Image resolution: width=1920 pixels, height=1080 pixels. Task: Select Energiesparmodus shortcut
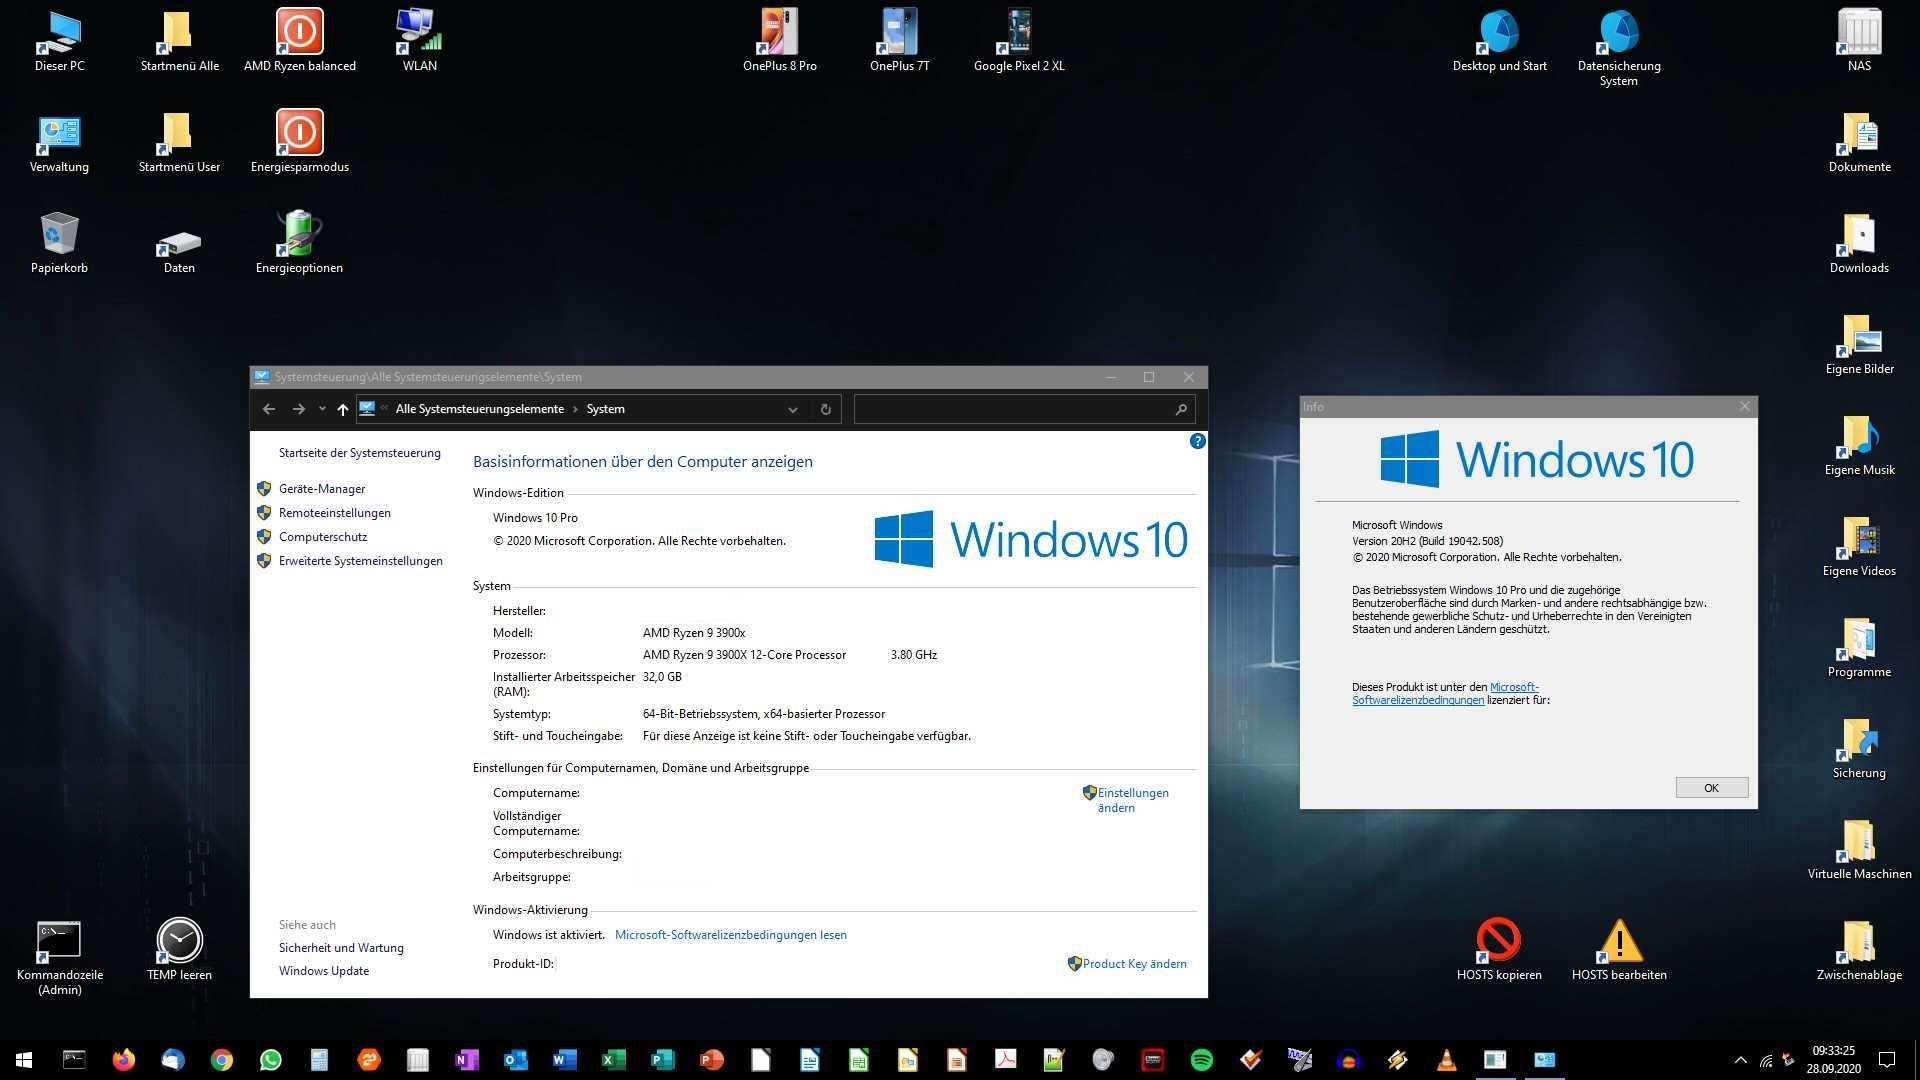(x=299, y=142)
